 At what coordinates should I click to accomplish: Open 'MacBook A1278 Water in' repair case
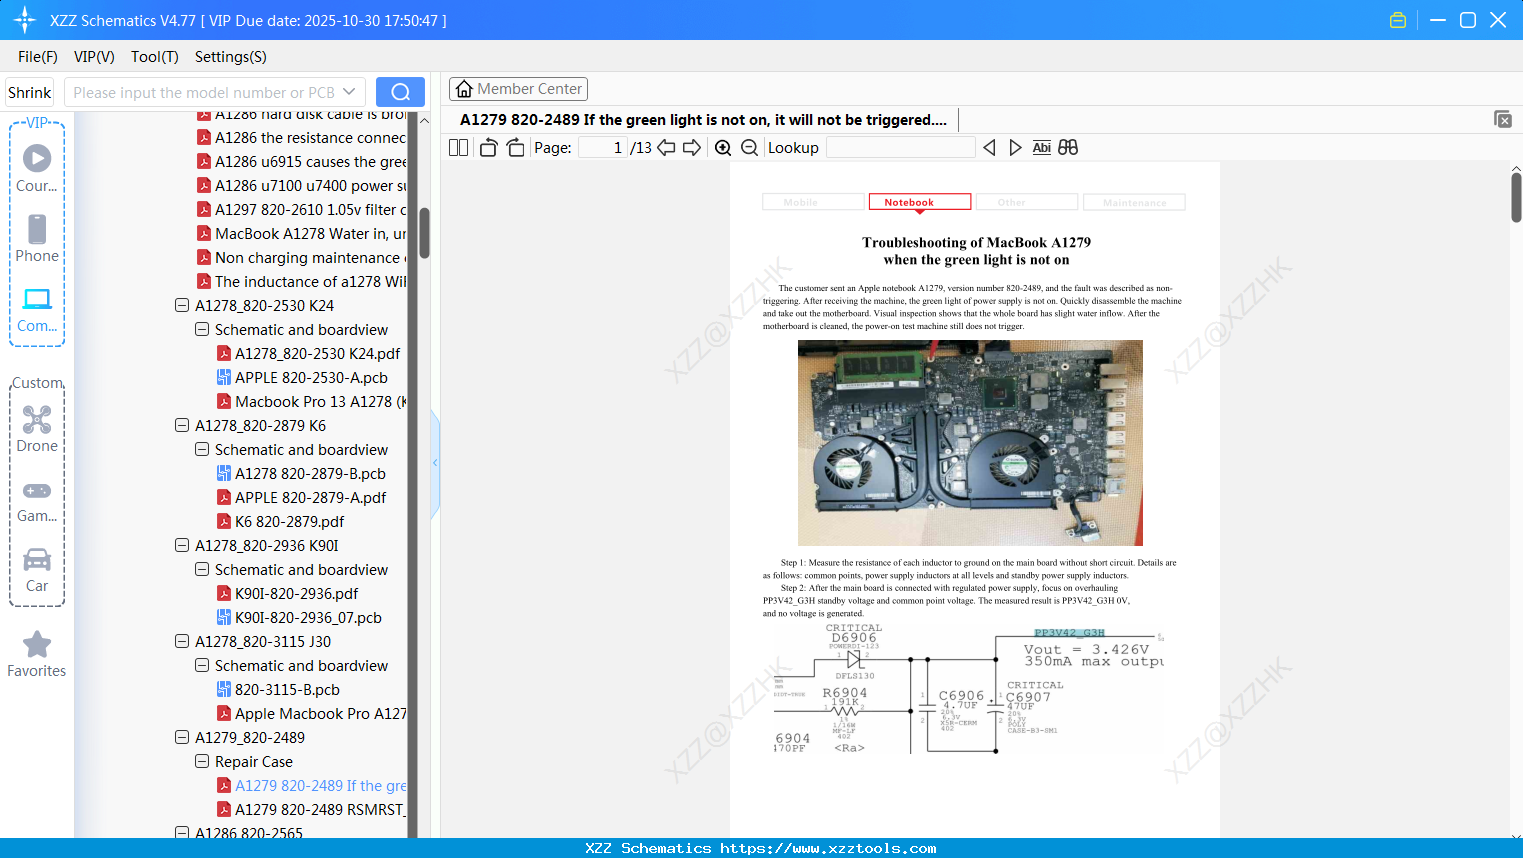click(301, 233)
